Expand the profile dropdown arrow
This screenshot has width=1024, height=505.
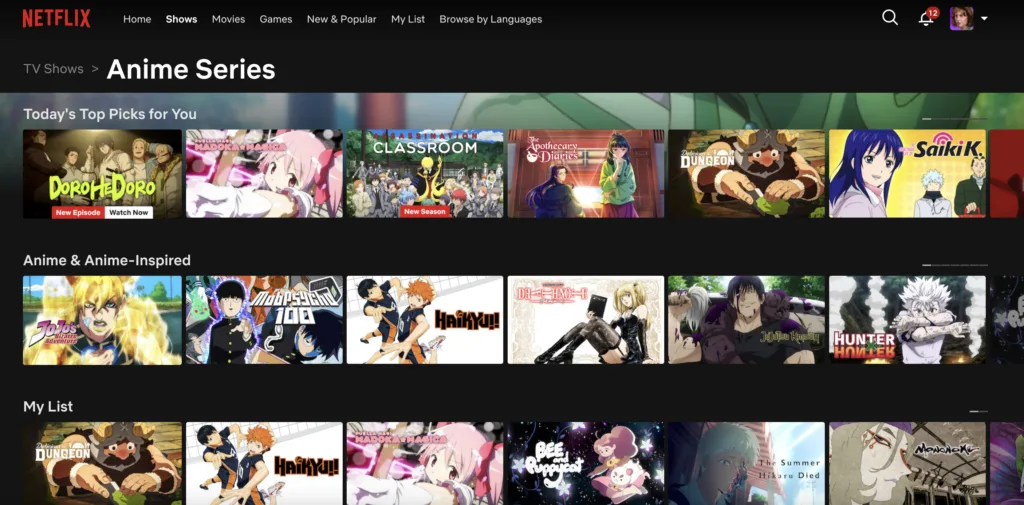(x=984, y=18)
